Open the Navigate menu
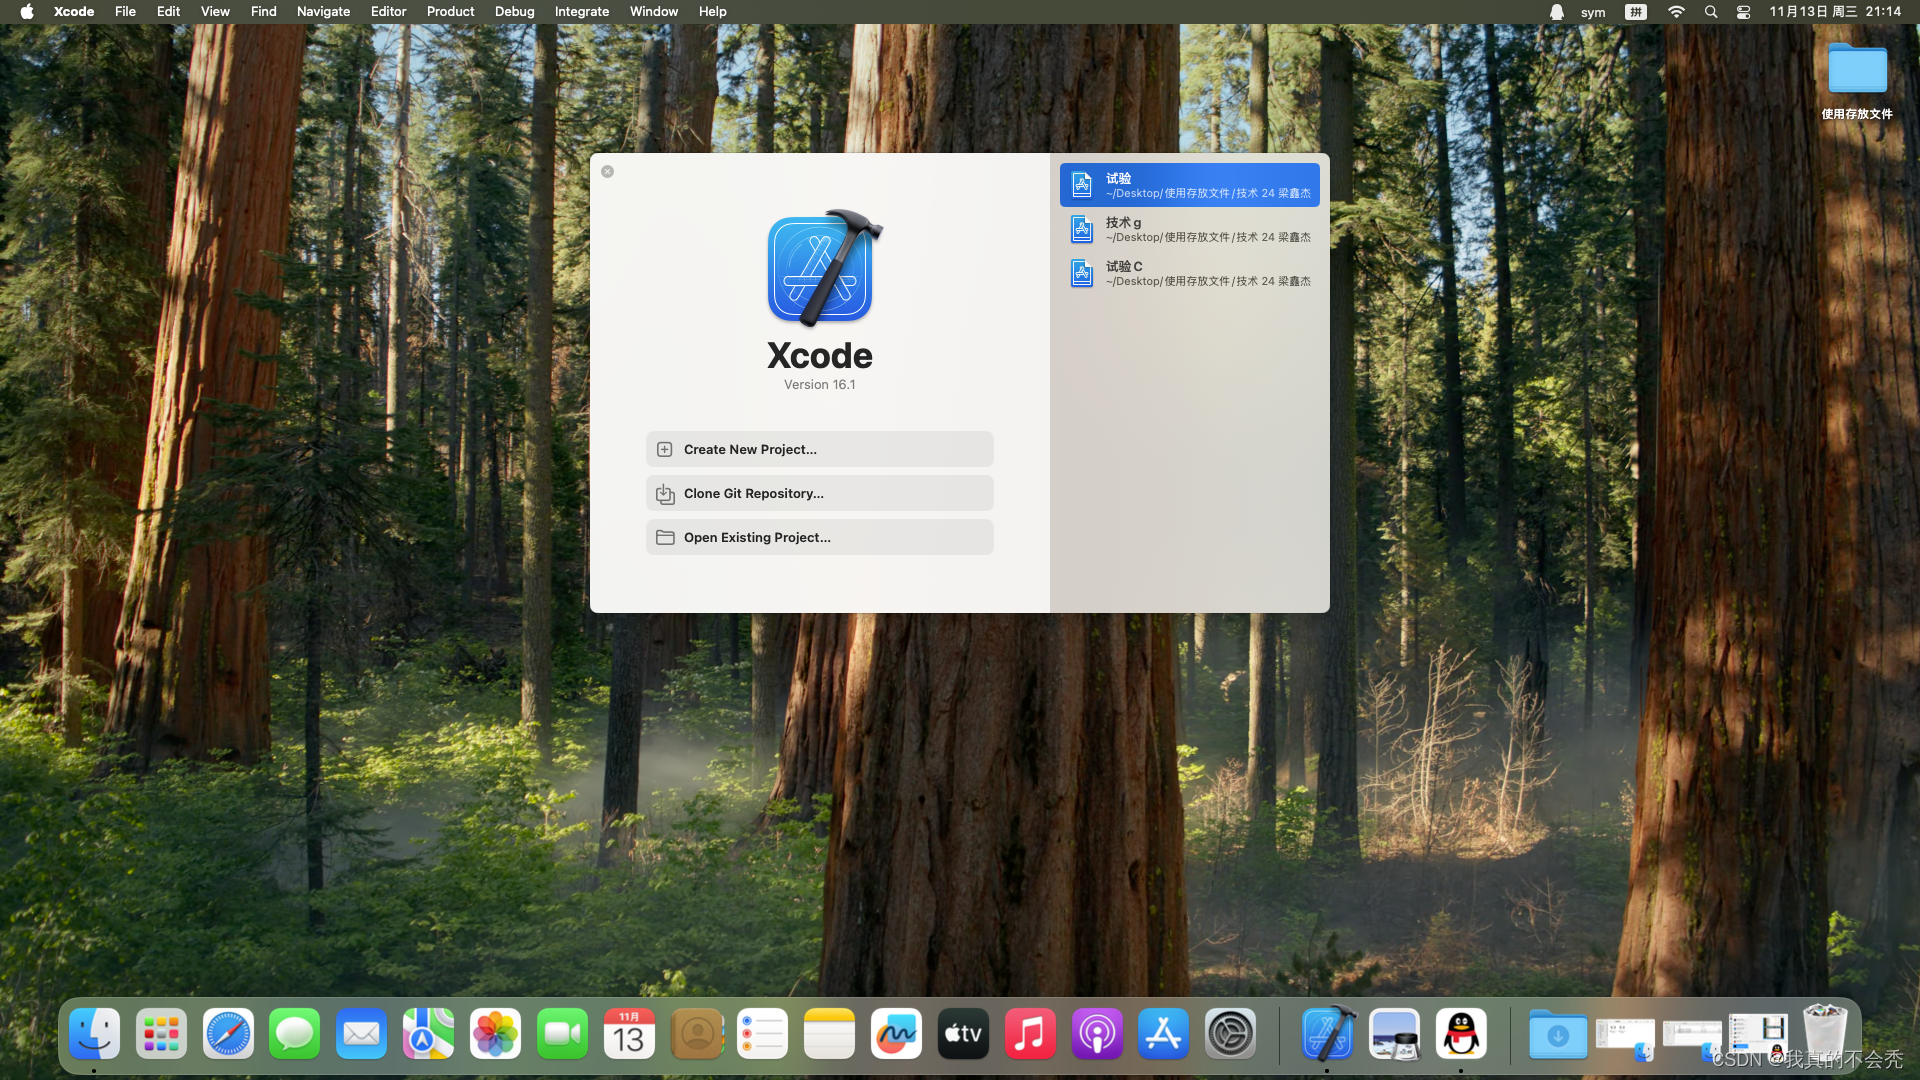Image resolution: width=1920 pixels, height=1080 pixels. [323, 12]
